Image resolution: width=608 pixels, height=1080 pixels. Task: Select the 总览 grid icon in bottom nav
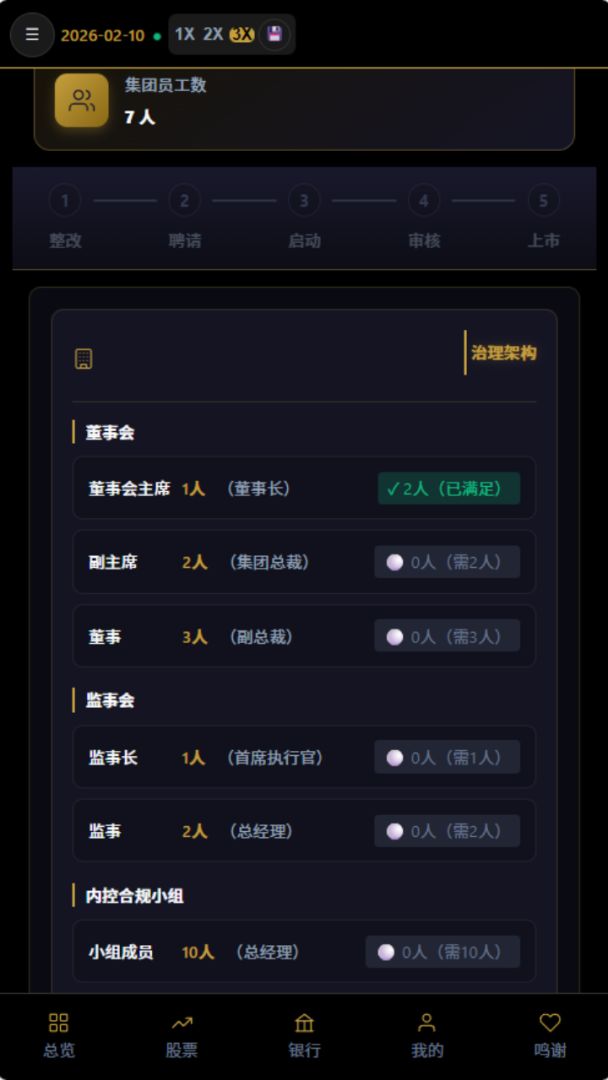(57, 1023)
